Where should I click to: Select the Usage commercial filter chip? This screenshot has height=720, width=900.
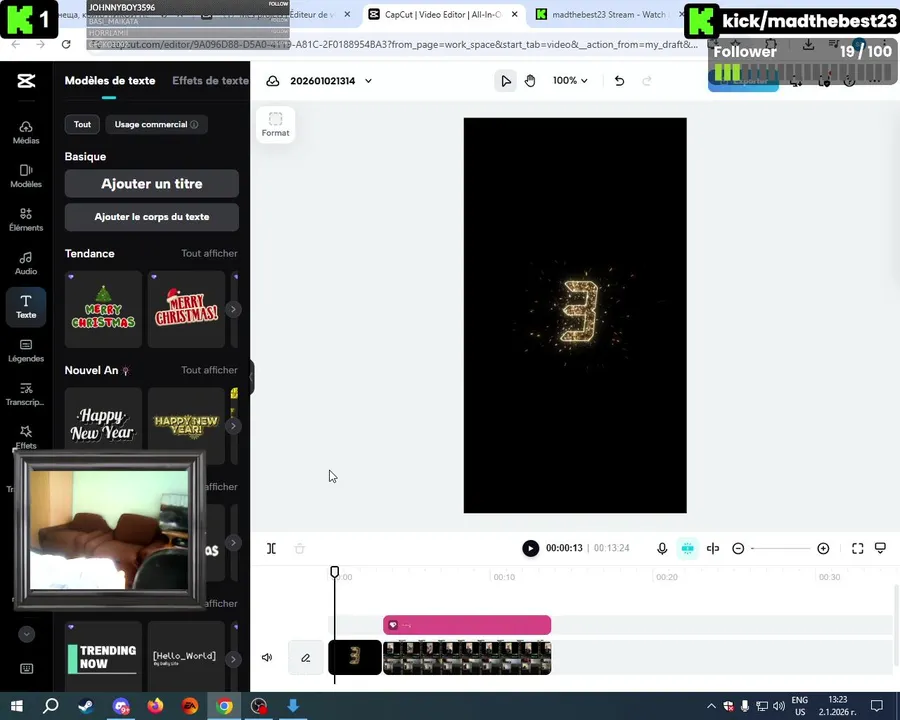pos(156,124)
